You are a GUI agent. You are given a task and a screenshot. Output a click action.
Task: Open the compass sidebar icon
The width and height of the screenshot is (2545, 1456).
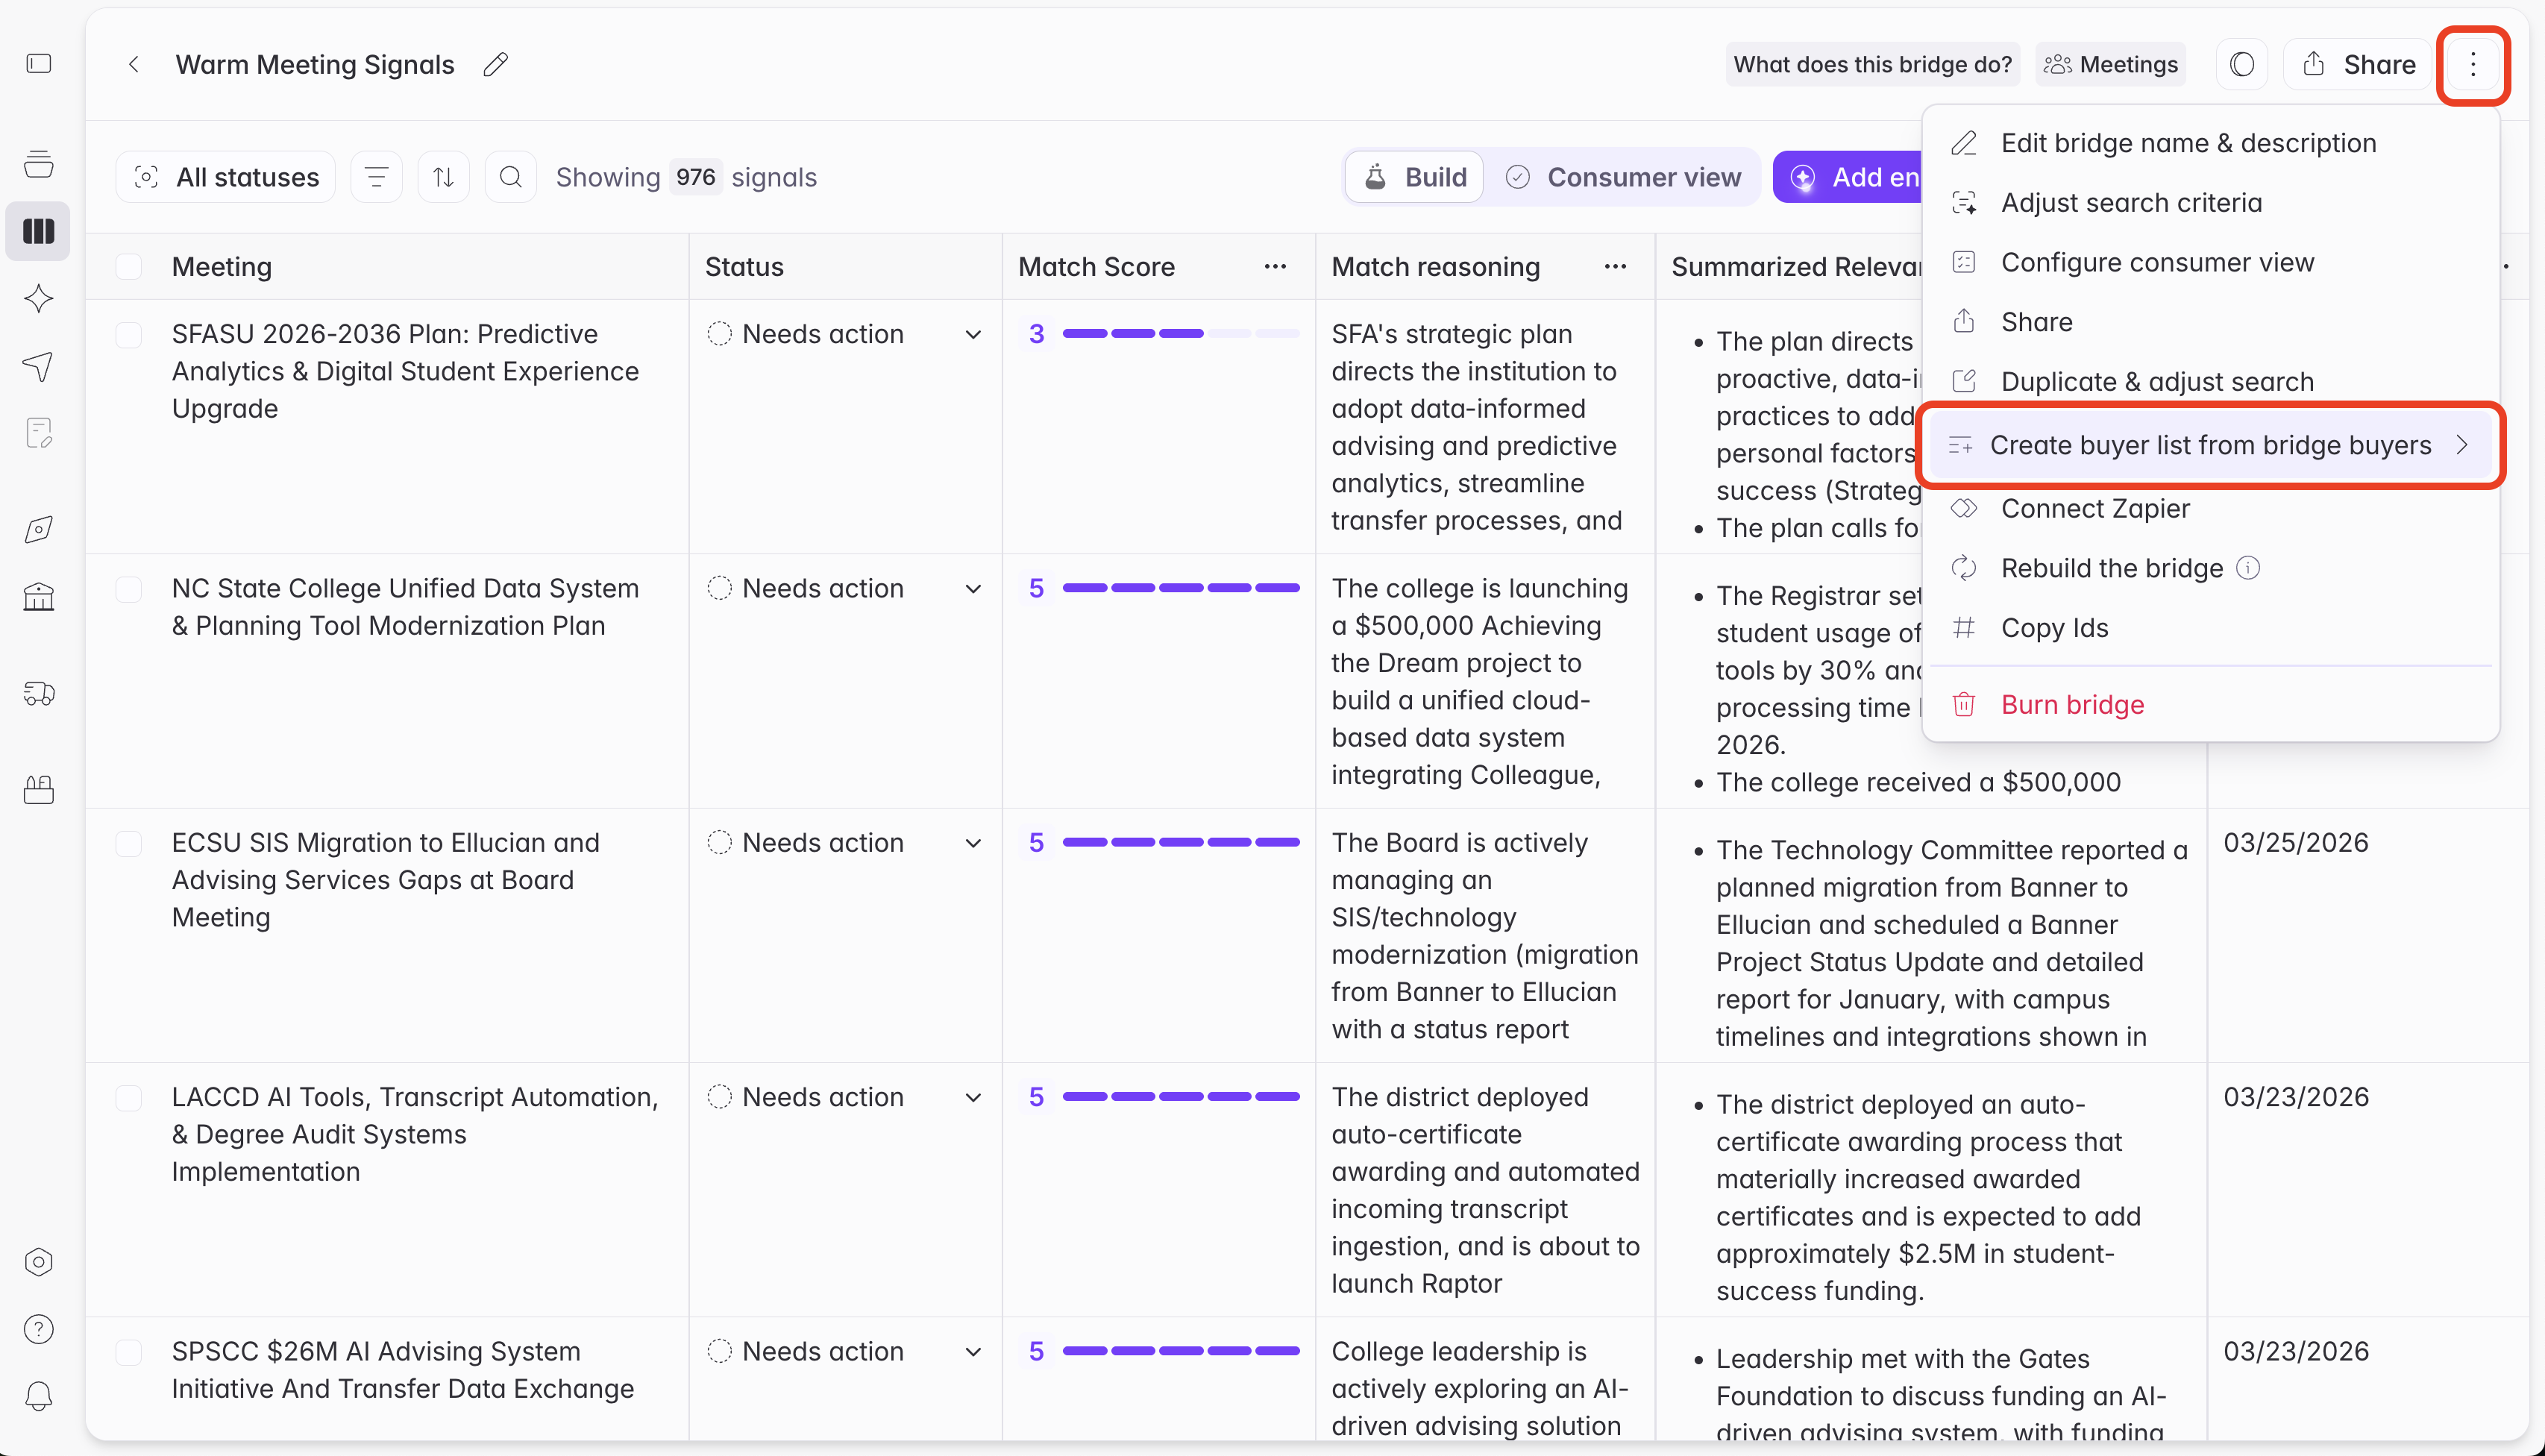tap(38, 529)
